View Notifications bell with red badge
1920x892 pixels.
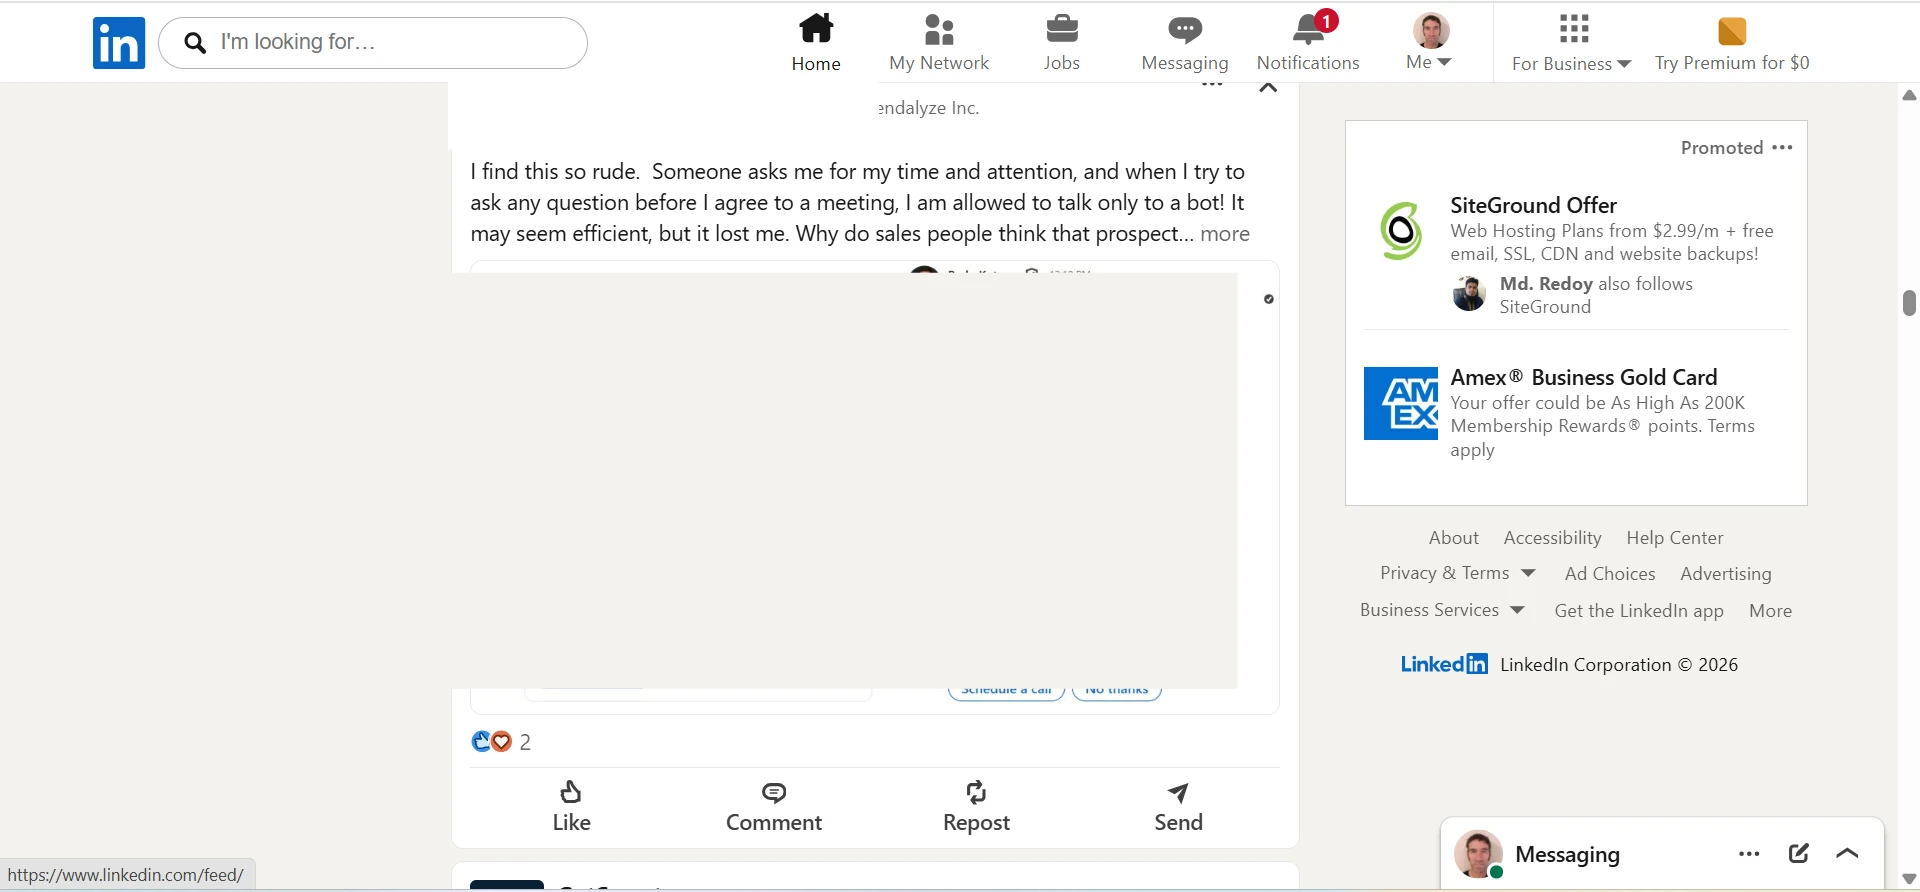1309,29
